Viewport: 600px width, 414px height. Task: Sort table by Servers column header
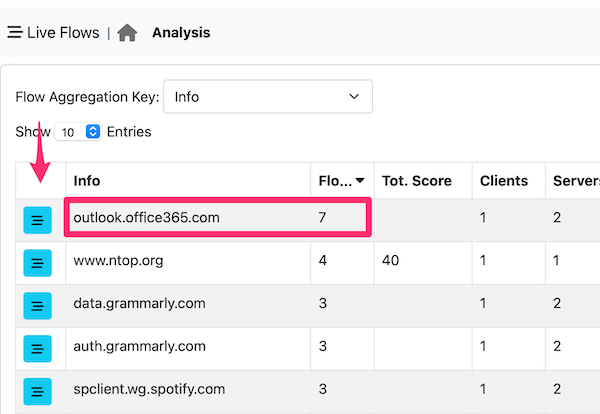click(x=576, y=181)
